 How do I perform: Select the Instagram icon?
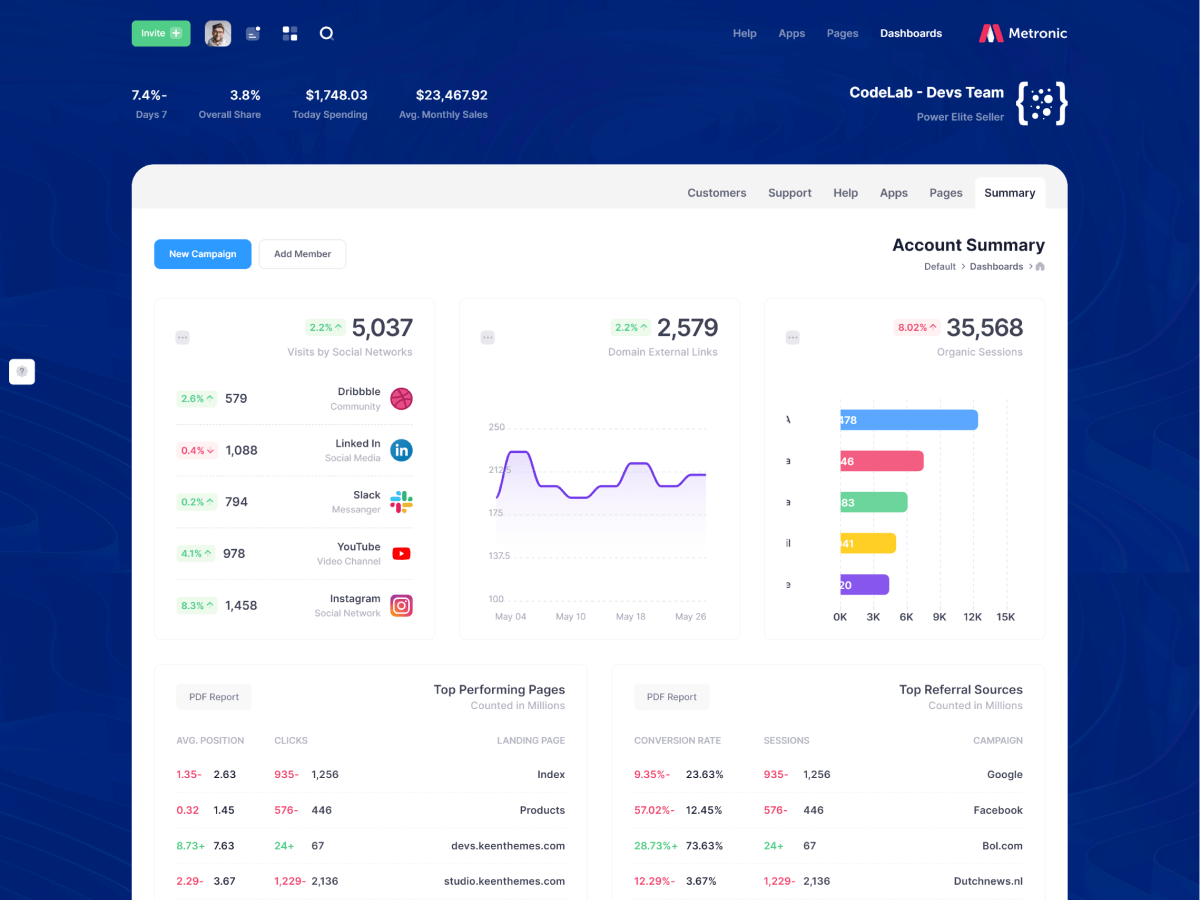coord(401,605)
